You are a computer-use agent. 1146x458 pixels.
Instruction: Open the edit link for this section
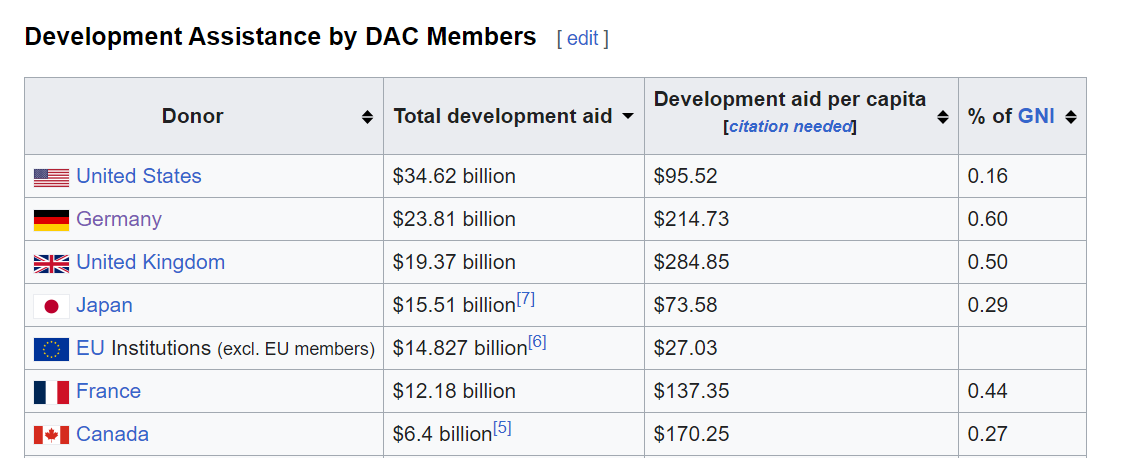coord(582,38)
